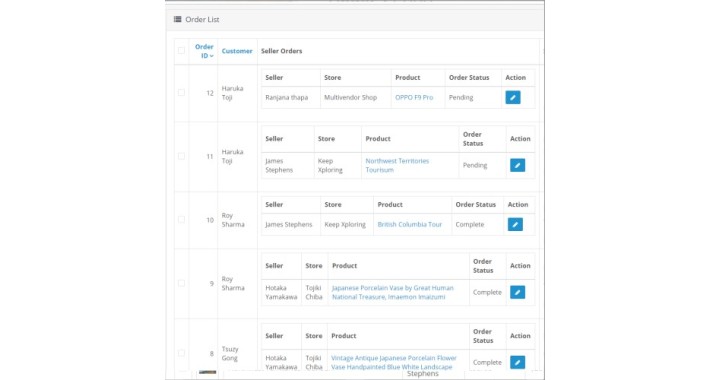Click the Tojiki Chiba store on order 9

(314, 292)
